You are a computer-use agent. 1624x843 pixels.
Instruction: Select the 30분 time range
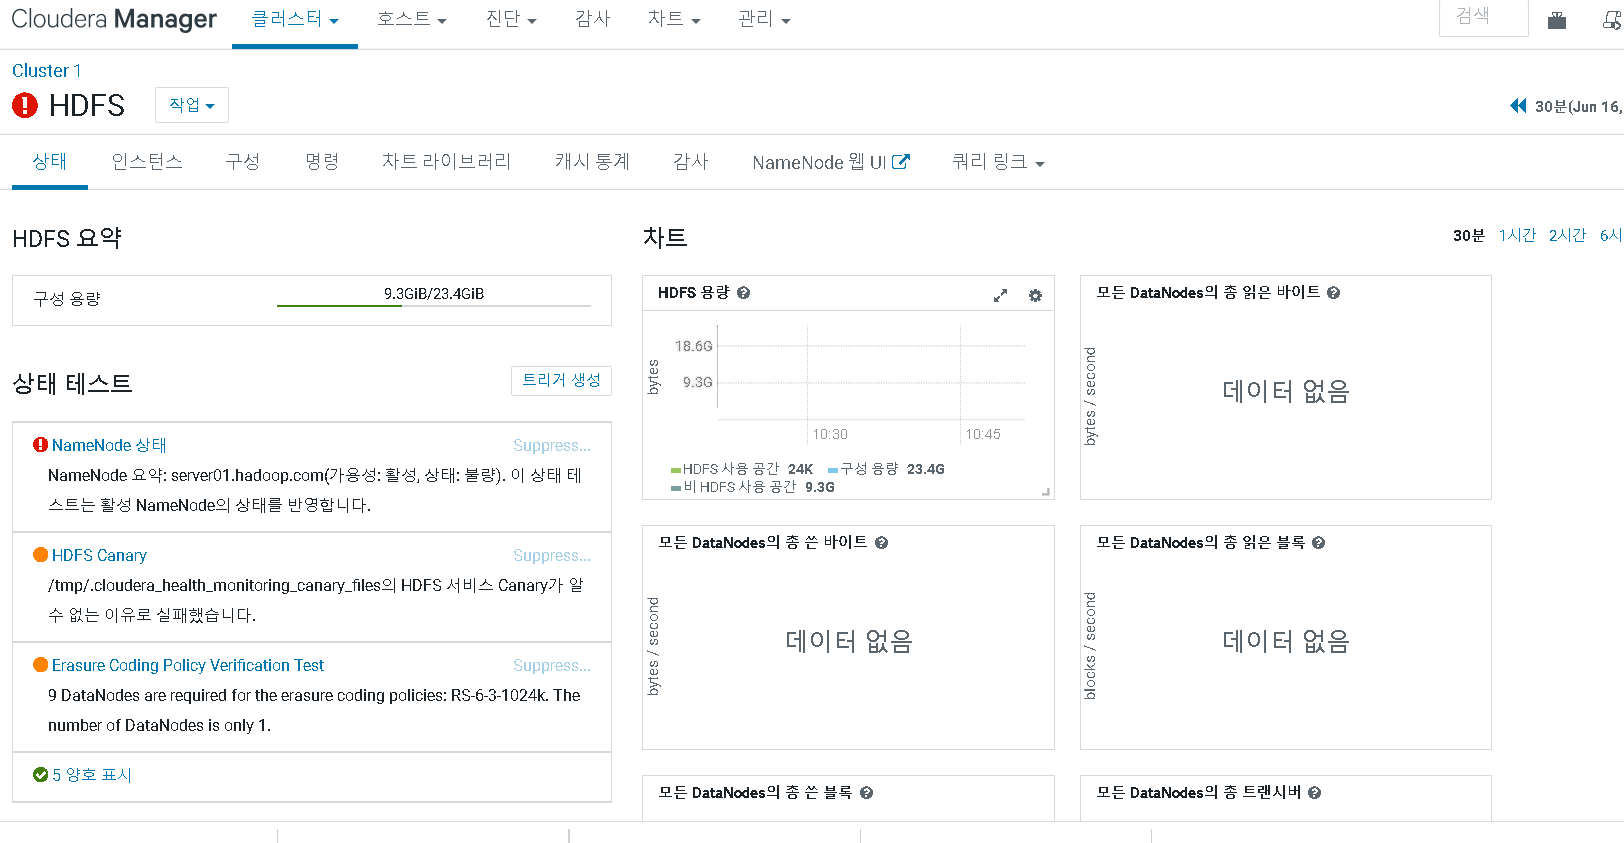[1469, 235]
